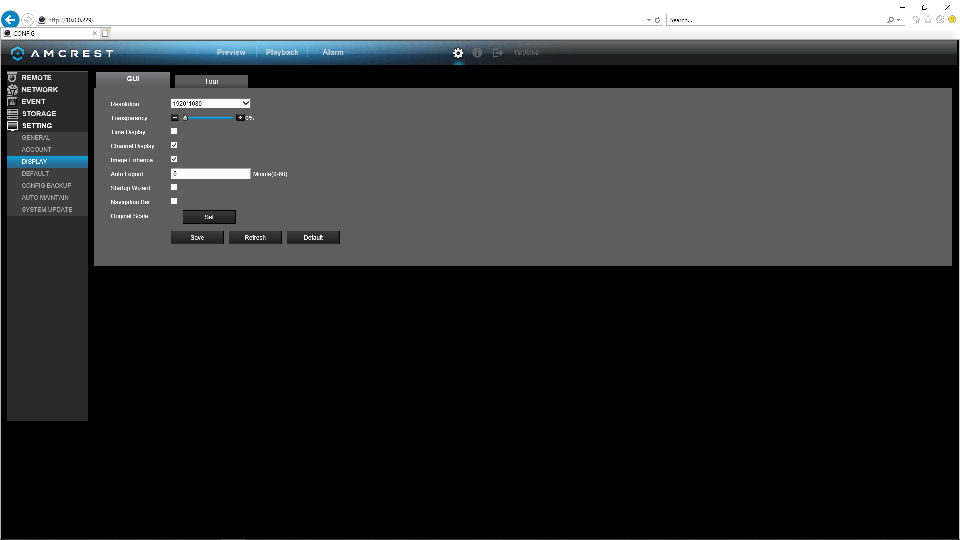960x540 pixels.
Task: Collapse the SETTING section in sidebar
Action: point(47,126)
